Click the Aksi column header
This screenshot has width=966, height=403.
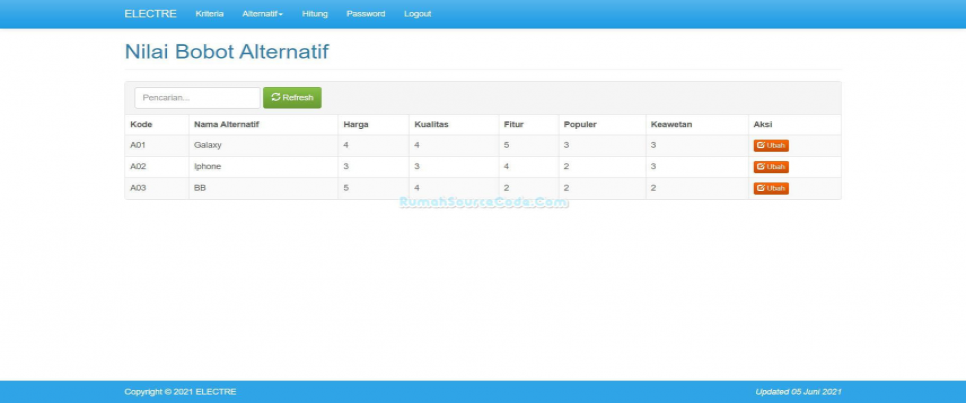(762, 124)
